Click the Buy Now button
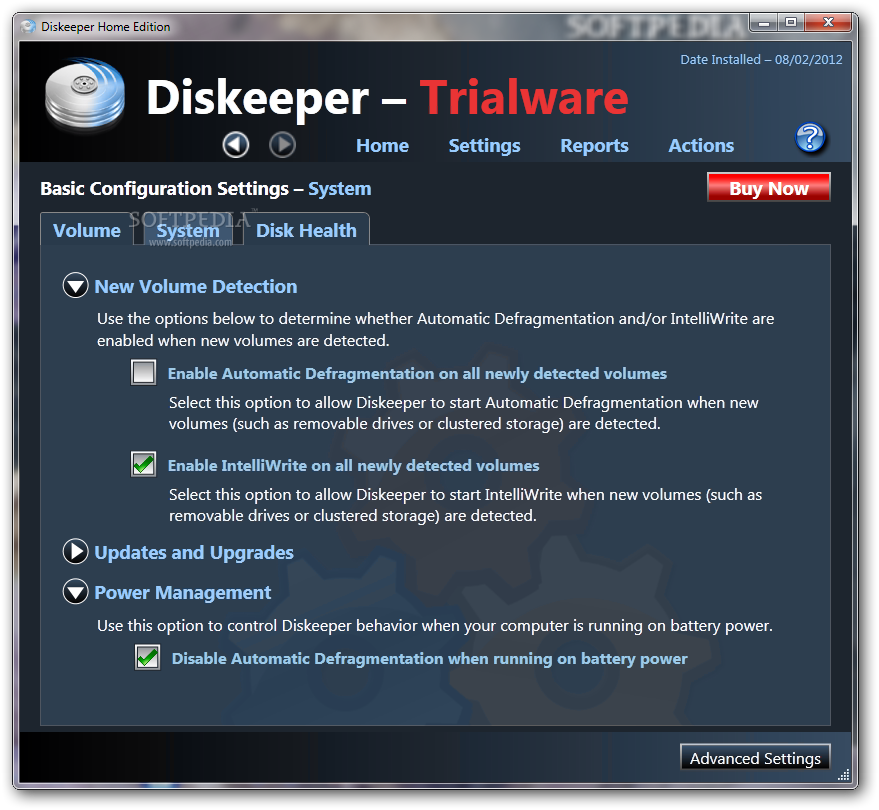This screenshot has width=879, height=810. pos(769,188)
